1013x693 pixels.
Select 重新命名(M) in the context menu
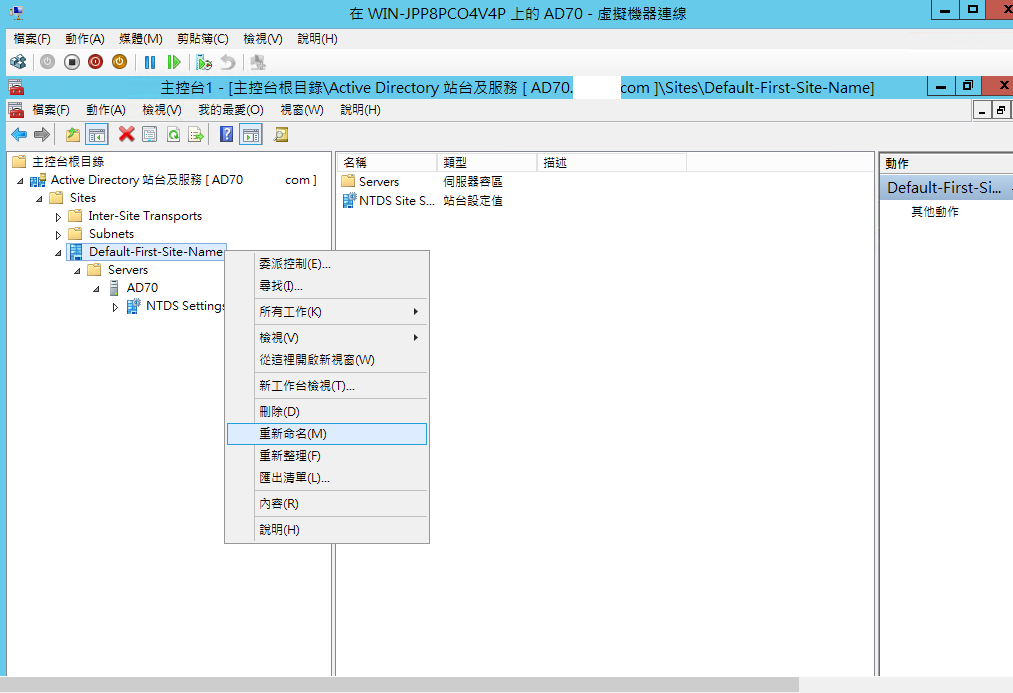click(327, 434)
